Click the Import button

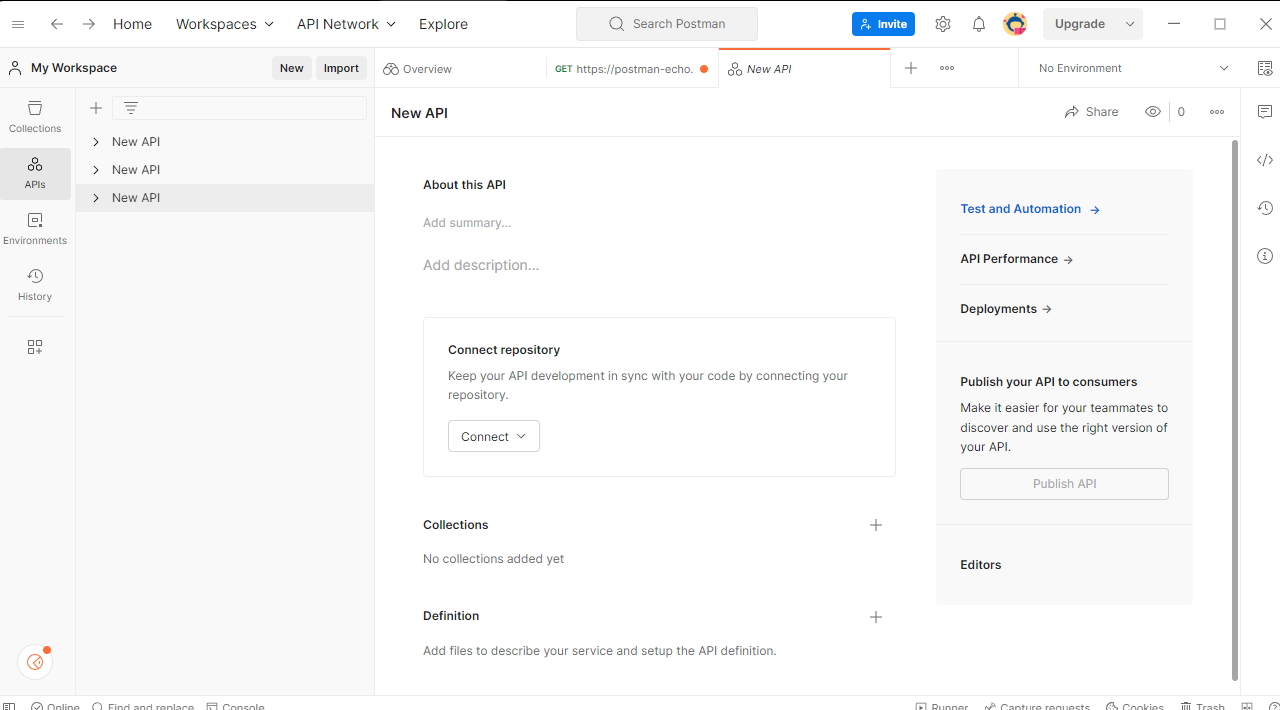pos(341,68)
